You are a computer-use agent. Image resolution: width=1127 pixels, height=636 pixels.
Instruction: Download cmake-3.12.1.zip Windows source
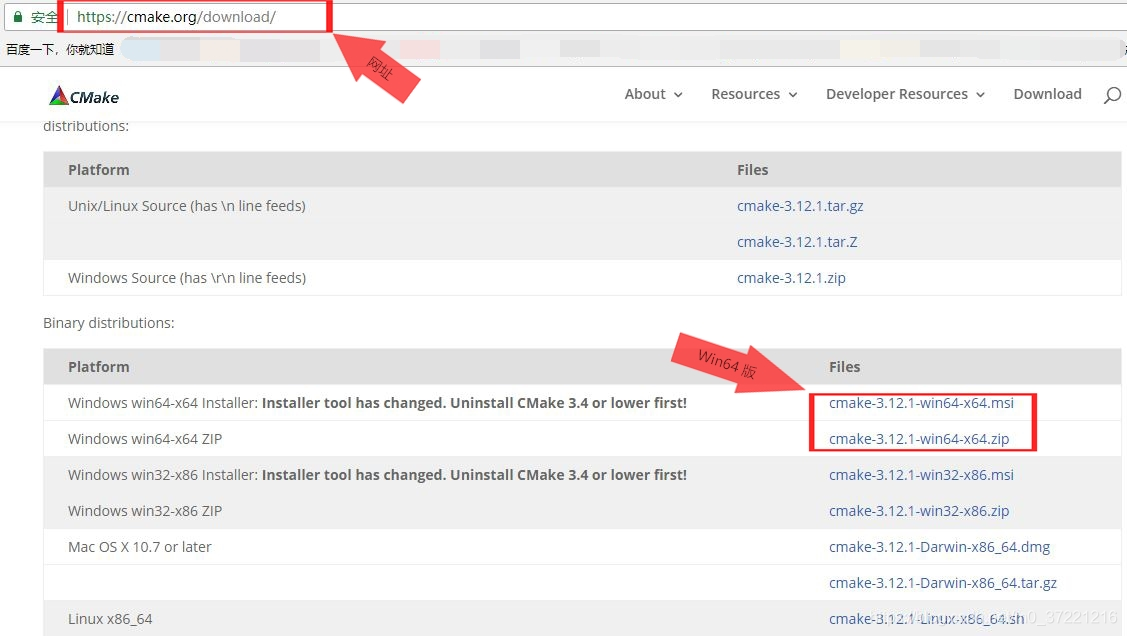pos(791,278)
